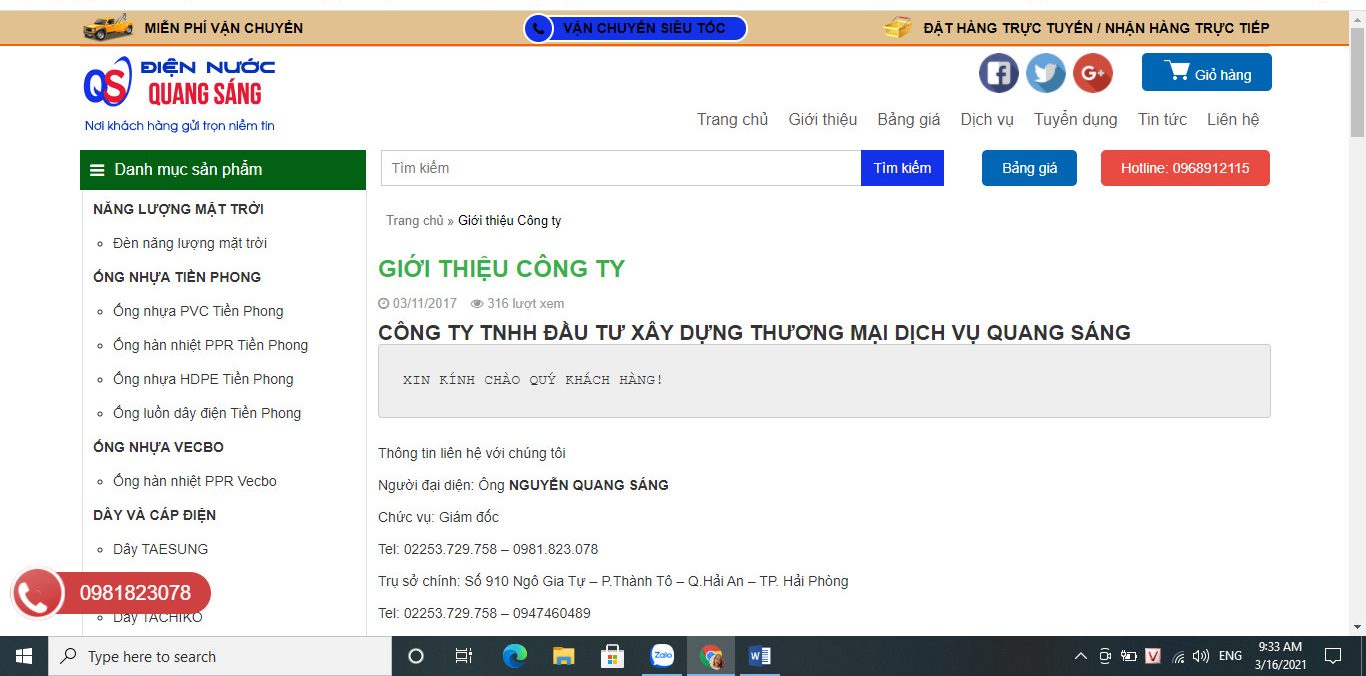Click Trang chủ breadcrumb link
1366x676 pixels.
(x=415, y=221)
